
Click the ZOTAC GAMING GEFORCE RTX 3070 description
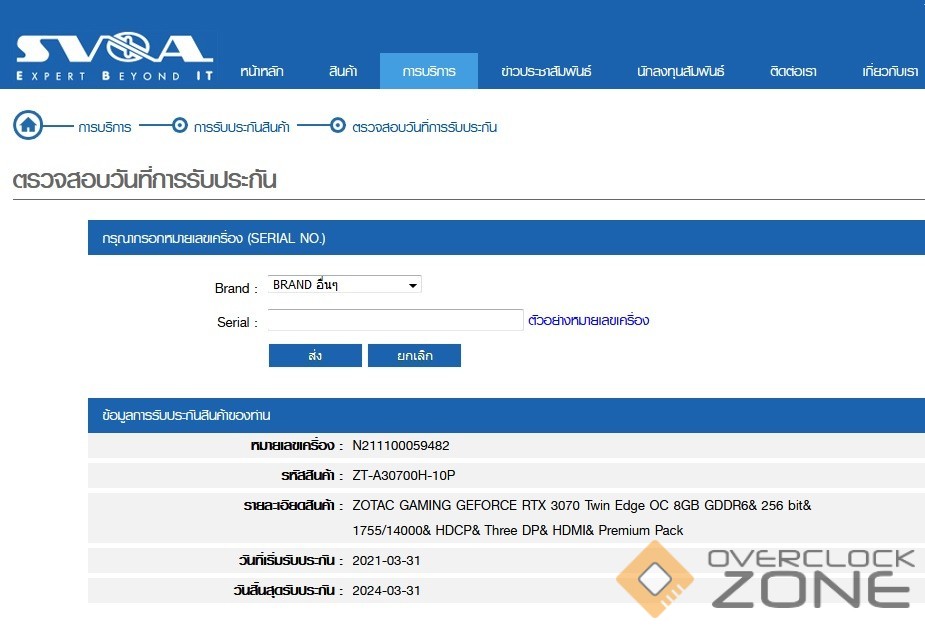(x=581, y=518)
